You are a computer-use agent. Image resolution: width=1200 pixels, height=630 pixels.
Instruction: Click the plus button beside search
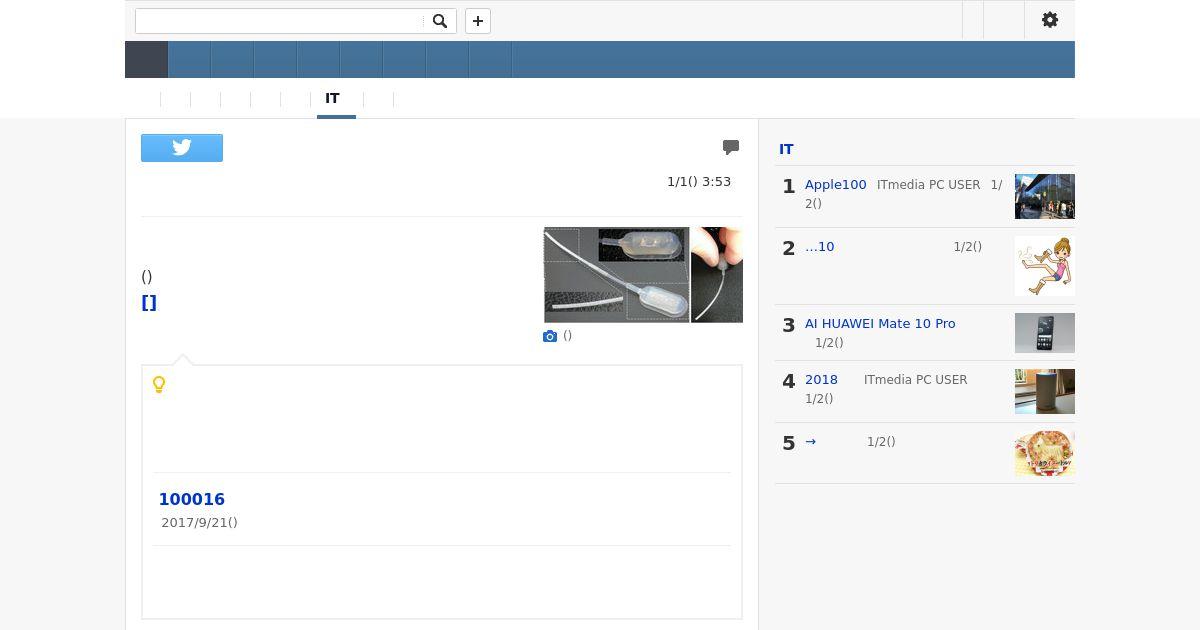[478, 21]
